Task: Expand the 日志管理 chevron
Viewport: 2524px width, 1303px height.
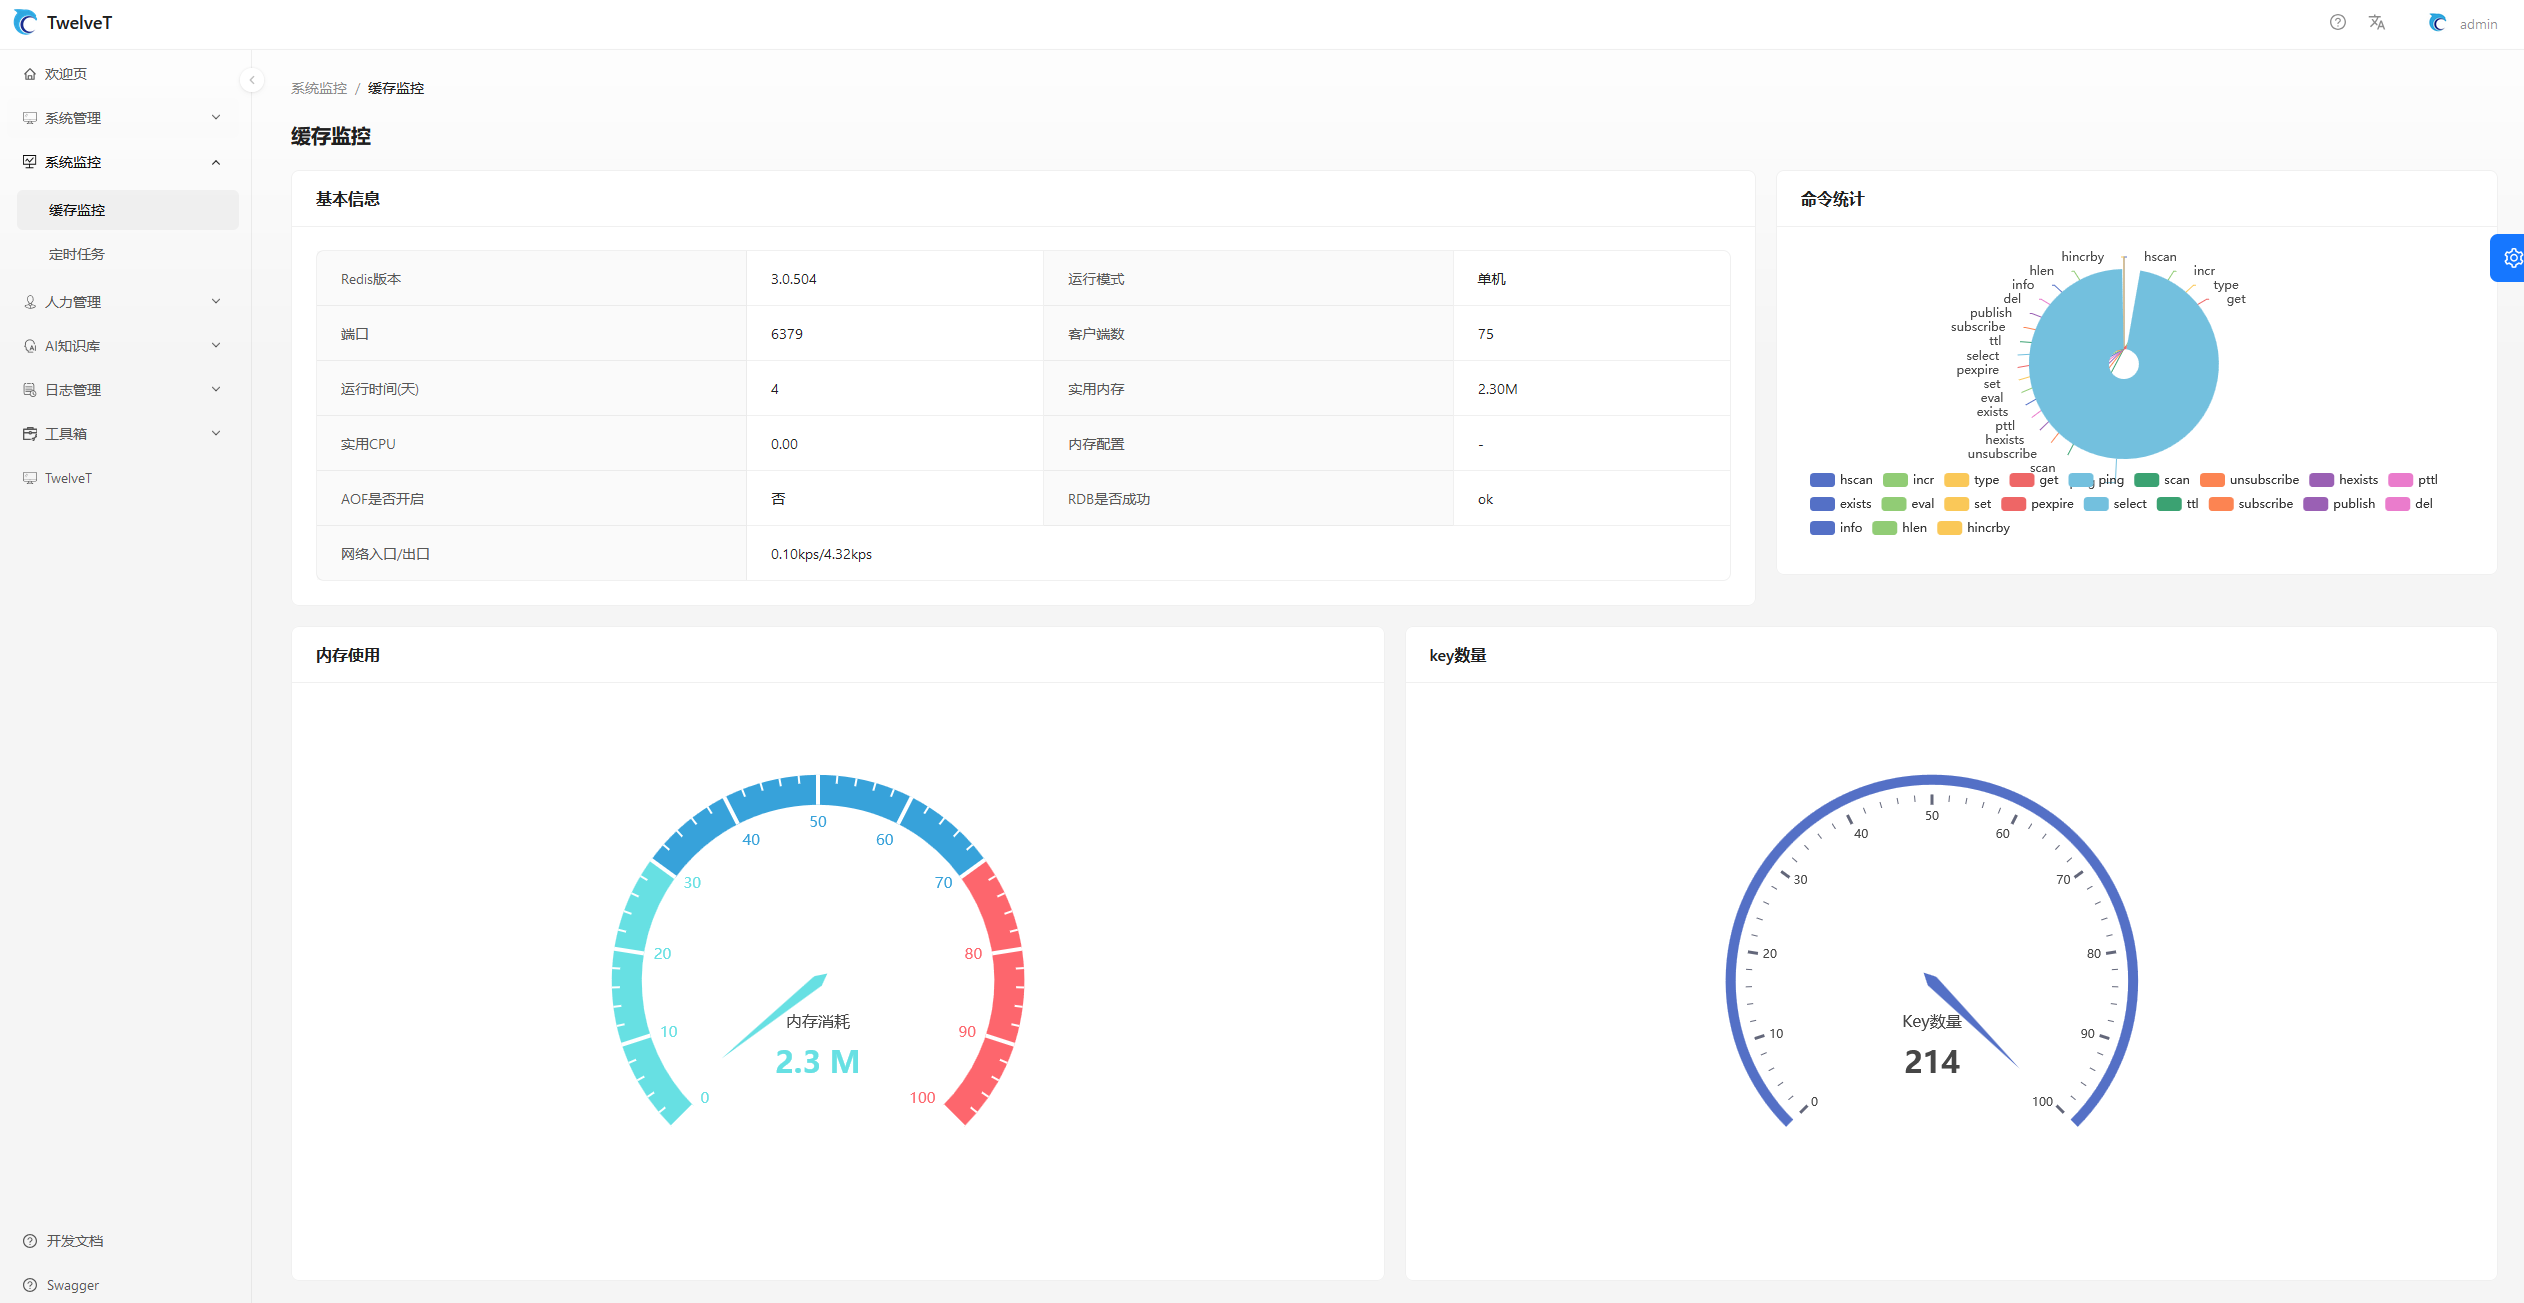Action: point(216,390)
